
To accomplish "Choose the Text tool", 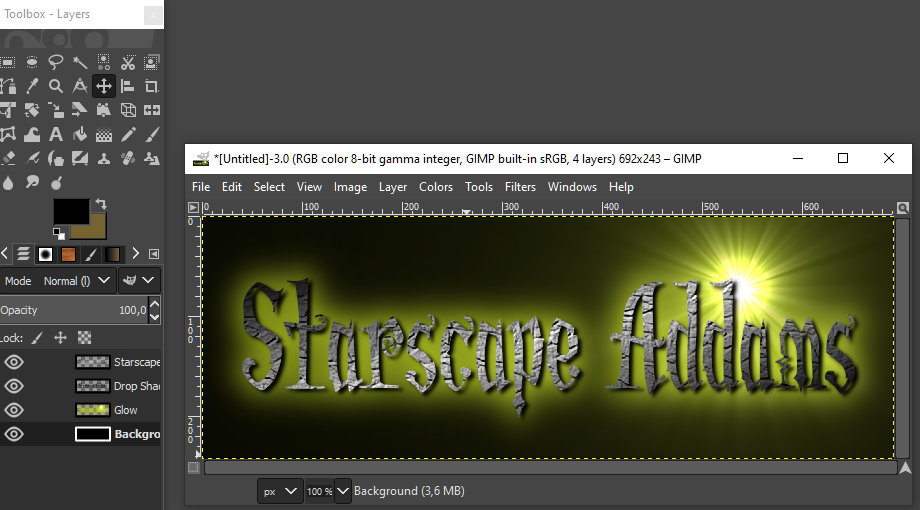I will tap(56, 134).
